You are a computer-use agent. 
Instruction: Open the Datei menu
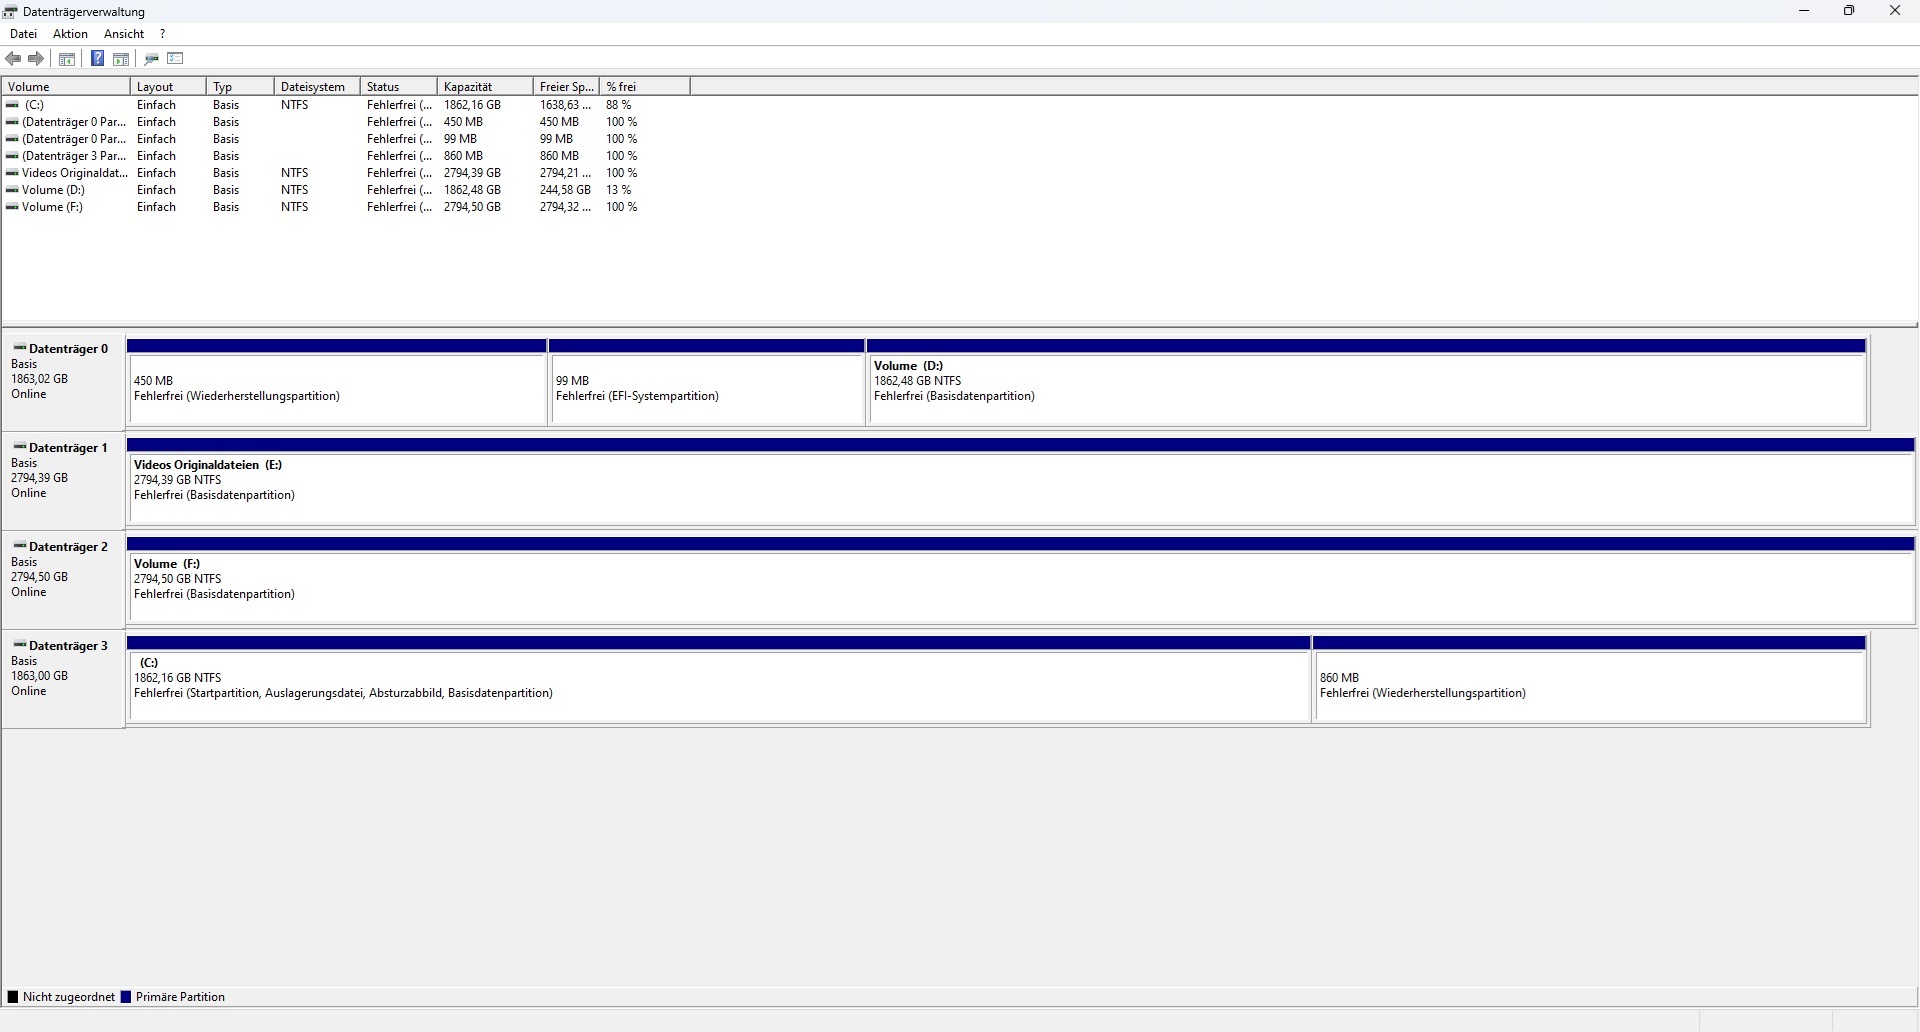coord(23,34)
